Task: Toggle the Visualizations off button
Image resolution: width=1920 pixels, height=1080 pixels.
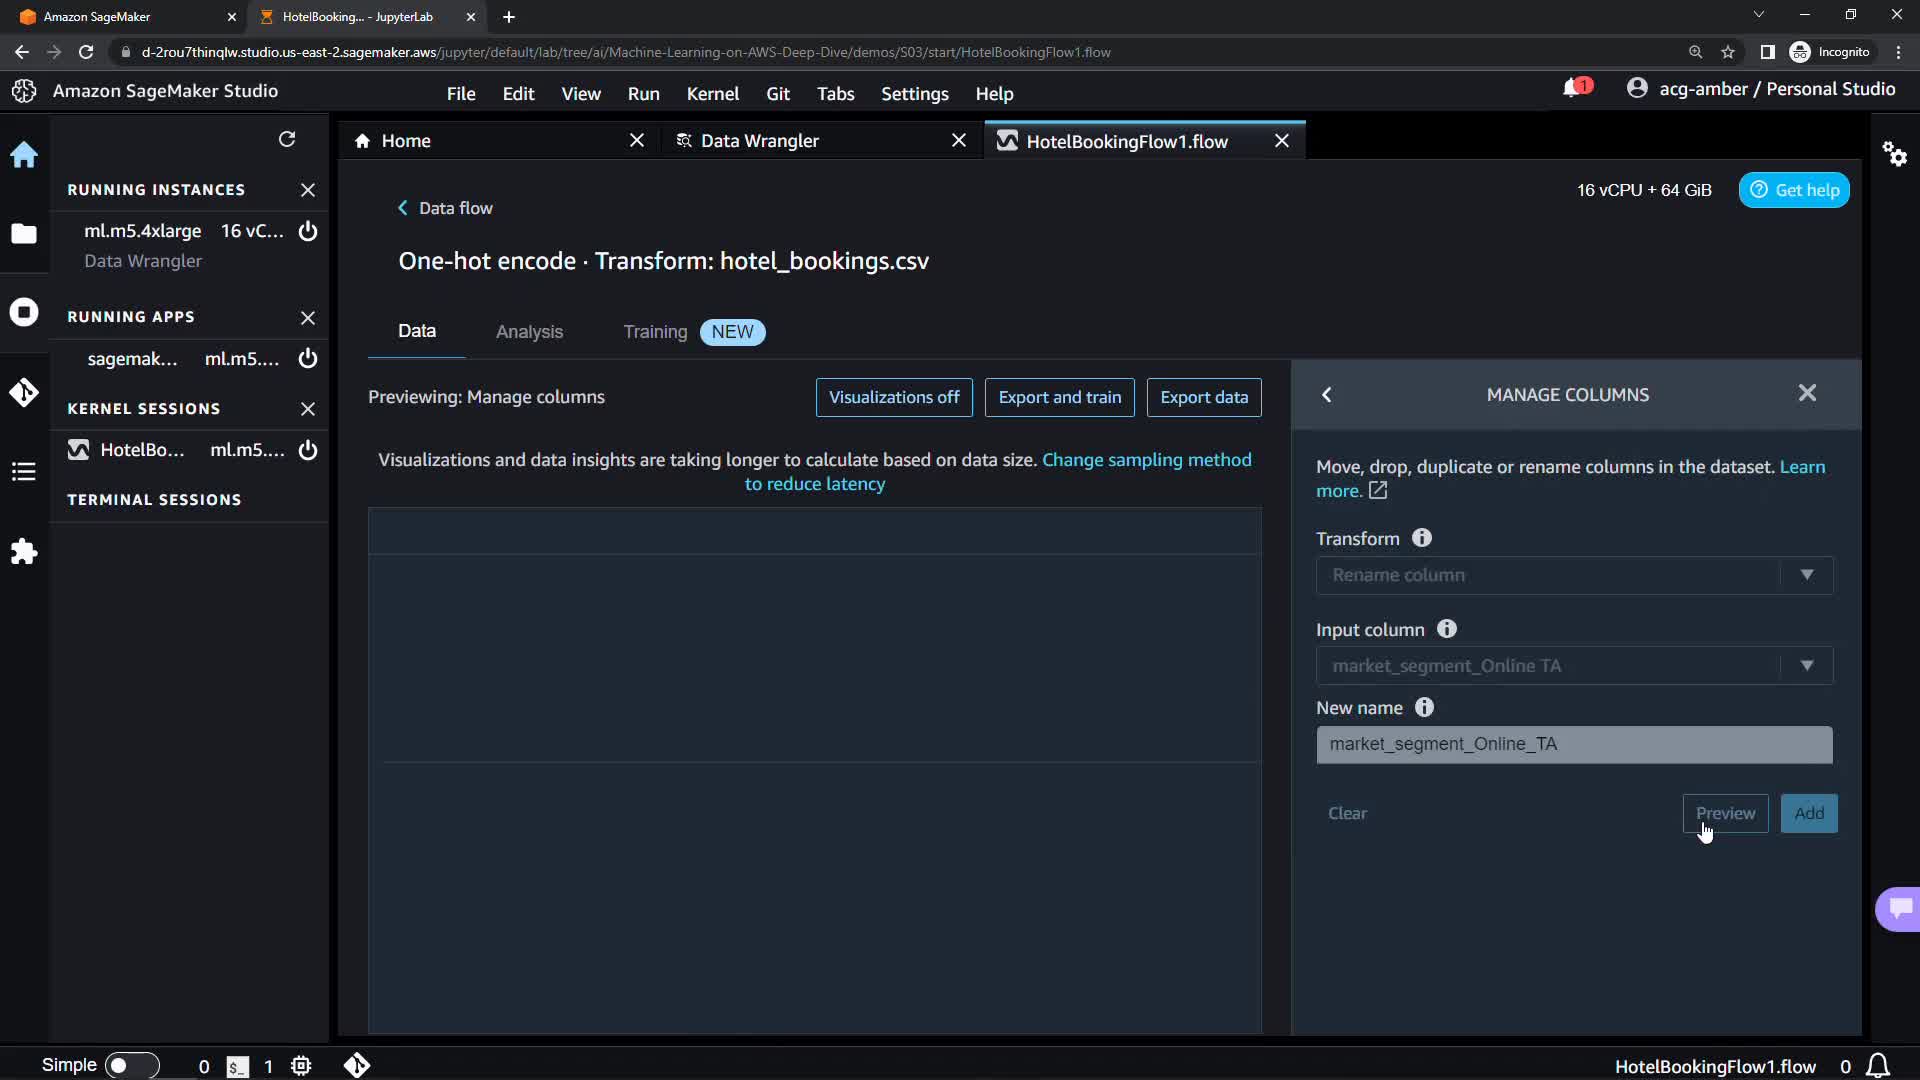Action: coord(894,397)
